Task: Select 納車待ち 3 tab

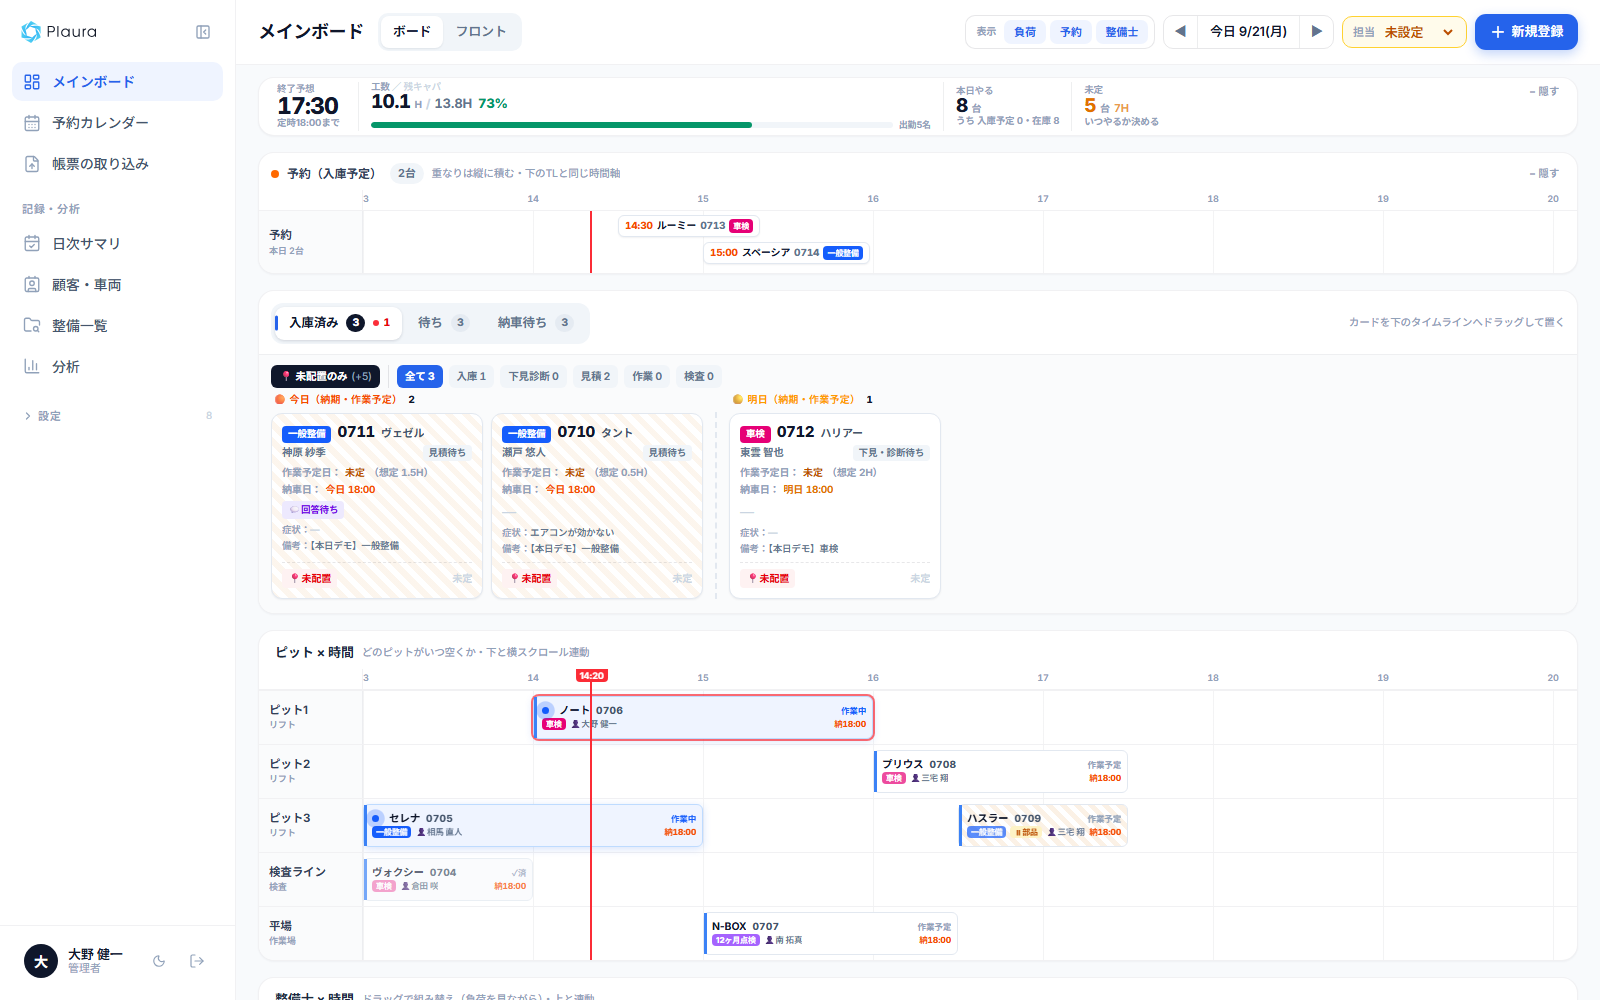Action: [x=534, y=323]
